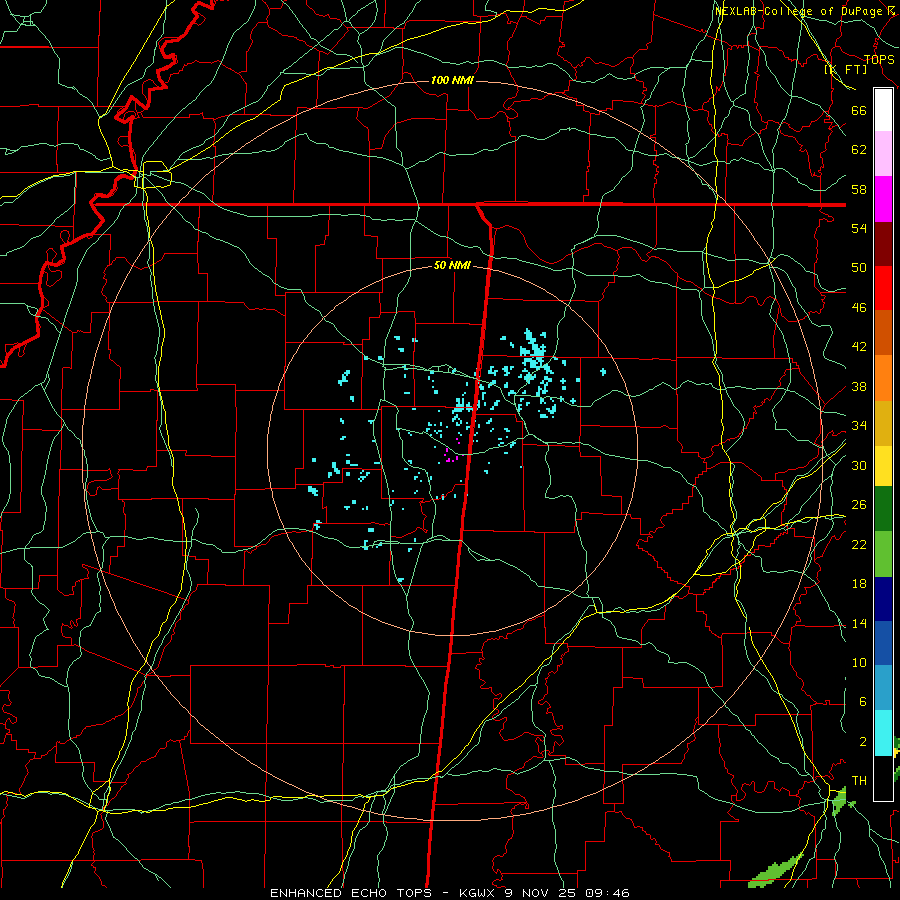This screenshot has height=900, width=900.
Task: Click the 'NEXLAB-College of DuPage' credit text
Action: click(x=801, y=11)
